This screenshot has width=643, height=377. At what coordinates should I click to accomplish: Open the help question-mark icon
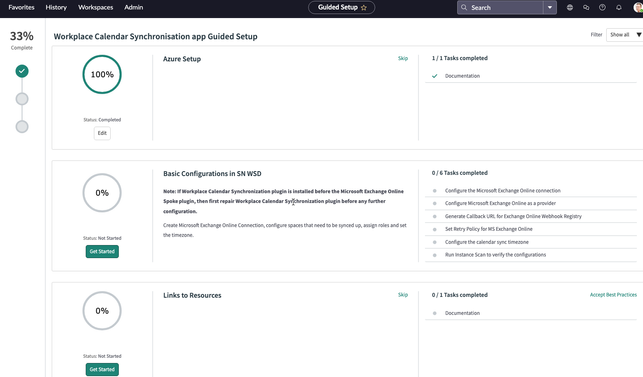tap(602, 7)
